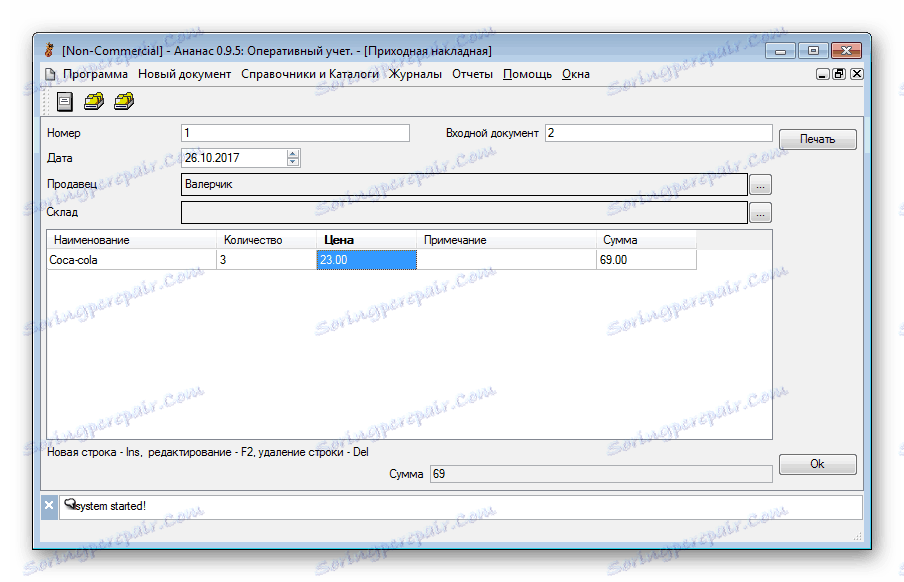Focus the Входной документ input field
The image size is (904, 582).
[x=658, y=133]
